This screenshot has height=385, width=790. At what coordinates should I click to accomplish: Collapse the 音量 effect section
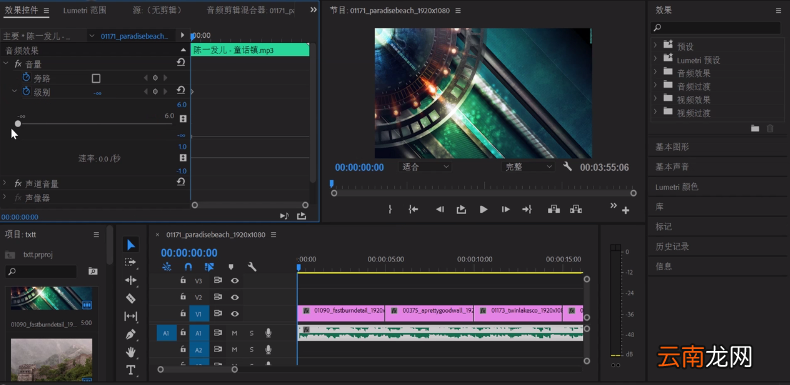click(6, 63)
